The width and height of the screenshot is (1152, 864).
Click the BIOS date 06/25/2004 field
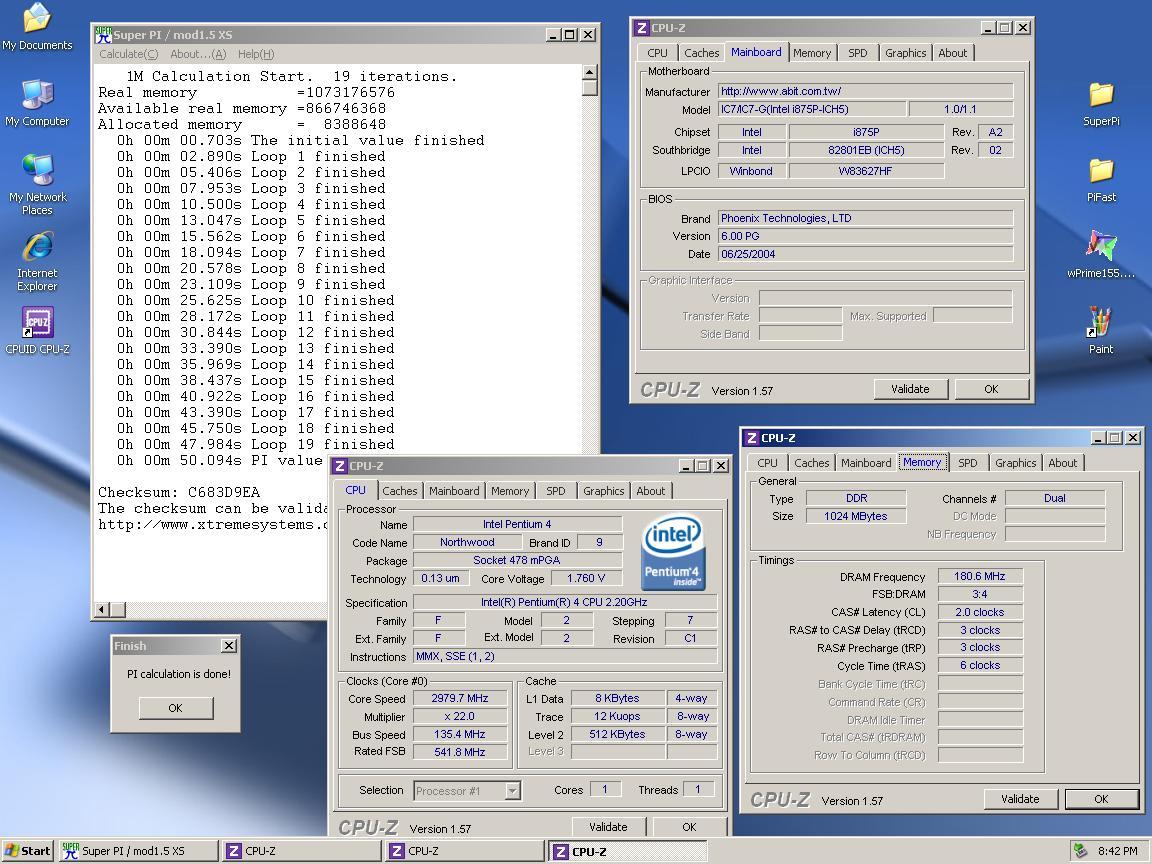865,254
